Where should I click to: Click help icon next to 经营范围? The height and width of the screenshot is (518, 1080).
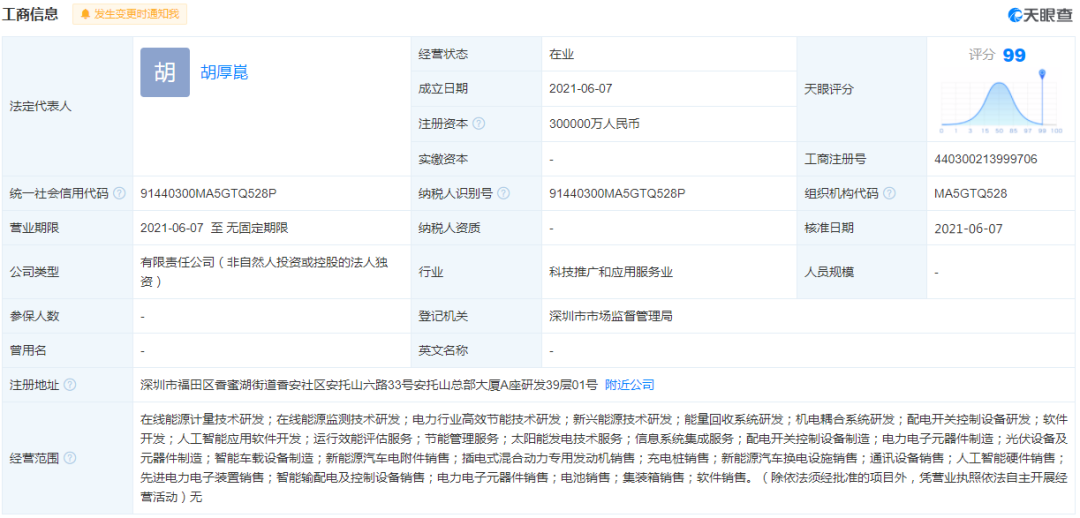point(70,458)
